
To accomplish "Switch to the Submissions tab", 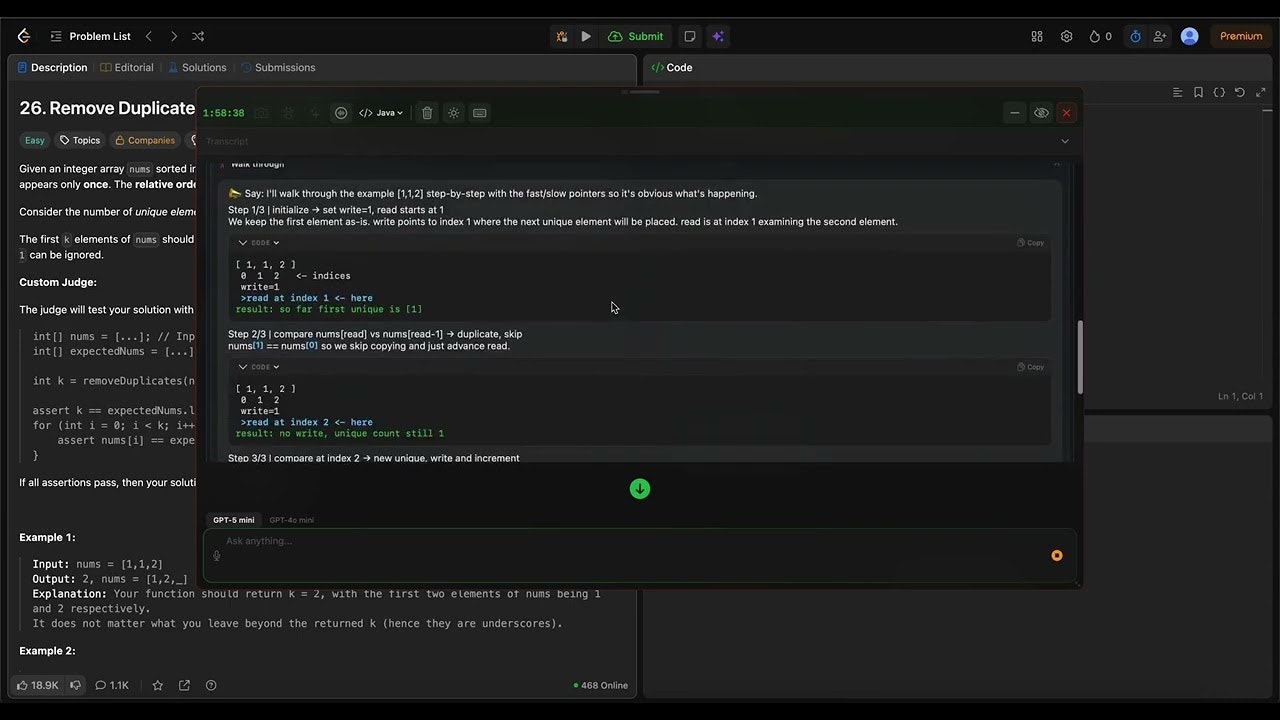I will [278, 68].
